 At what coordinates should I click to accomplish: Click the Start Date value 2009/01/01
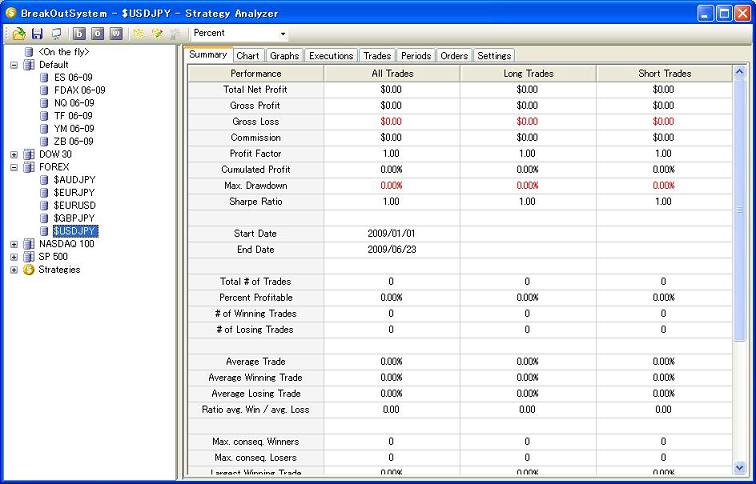[x=391, y=234]
